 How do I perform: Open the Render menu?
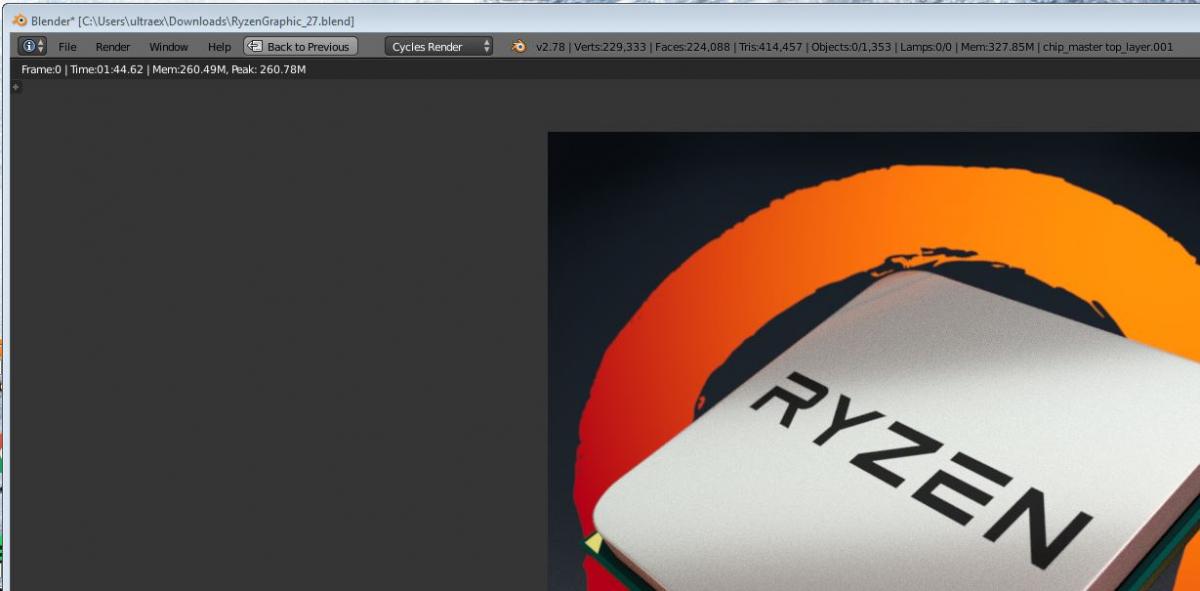(113, 47)
